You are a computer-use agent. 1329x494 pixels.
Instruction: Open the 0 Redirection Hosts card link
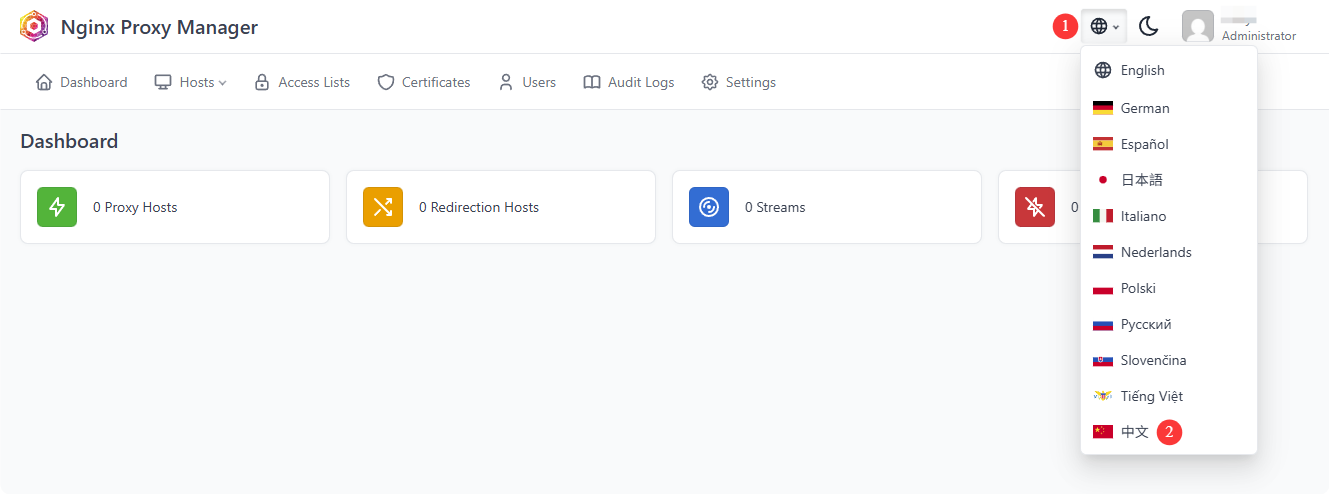484,207
